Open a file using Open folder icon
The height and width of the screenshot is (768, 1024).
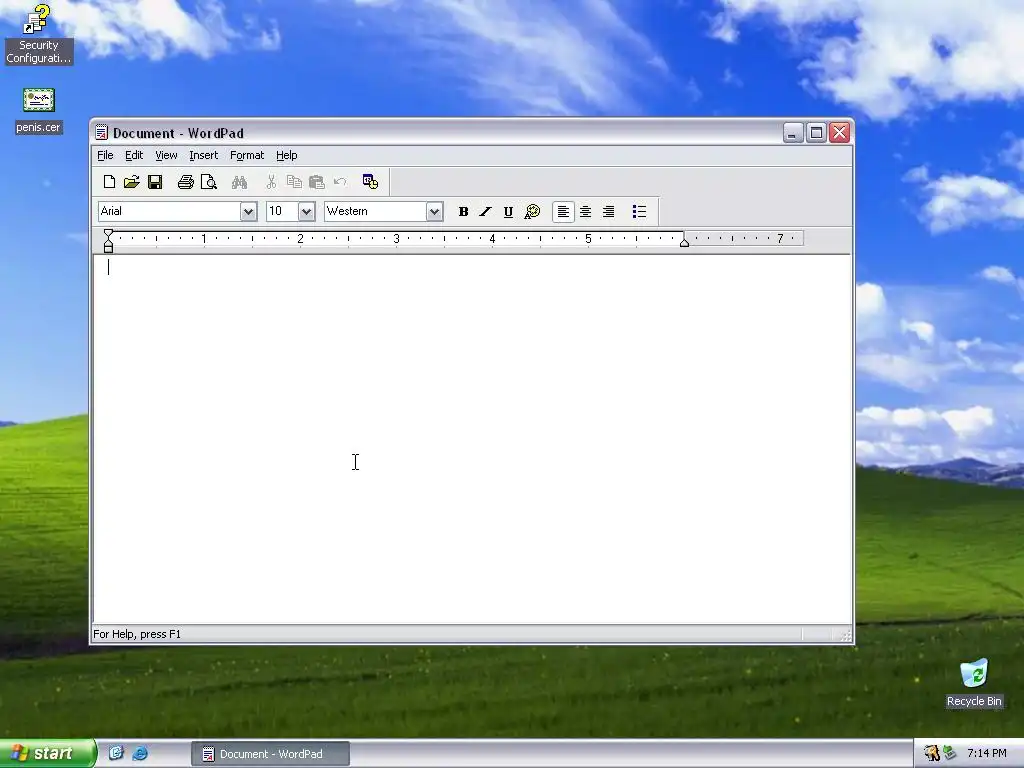coord(132,182)
